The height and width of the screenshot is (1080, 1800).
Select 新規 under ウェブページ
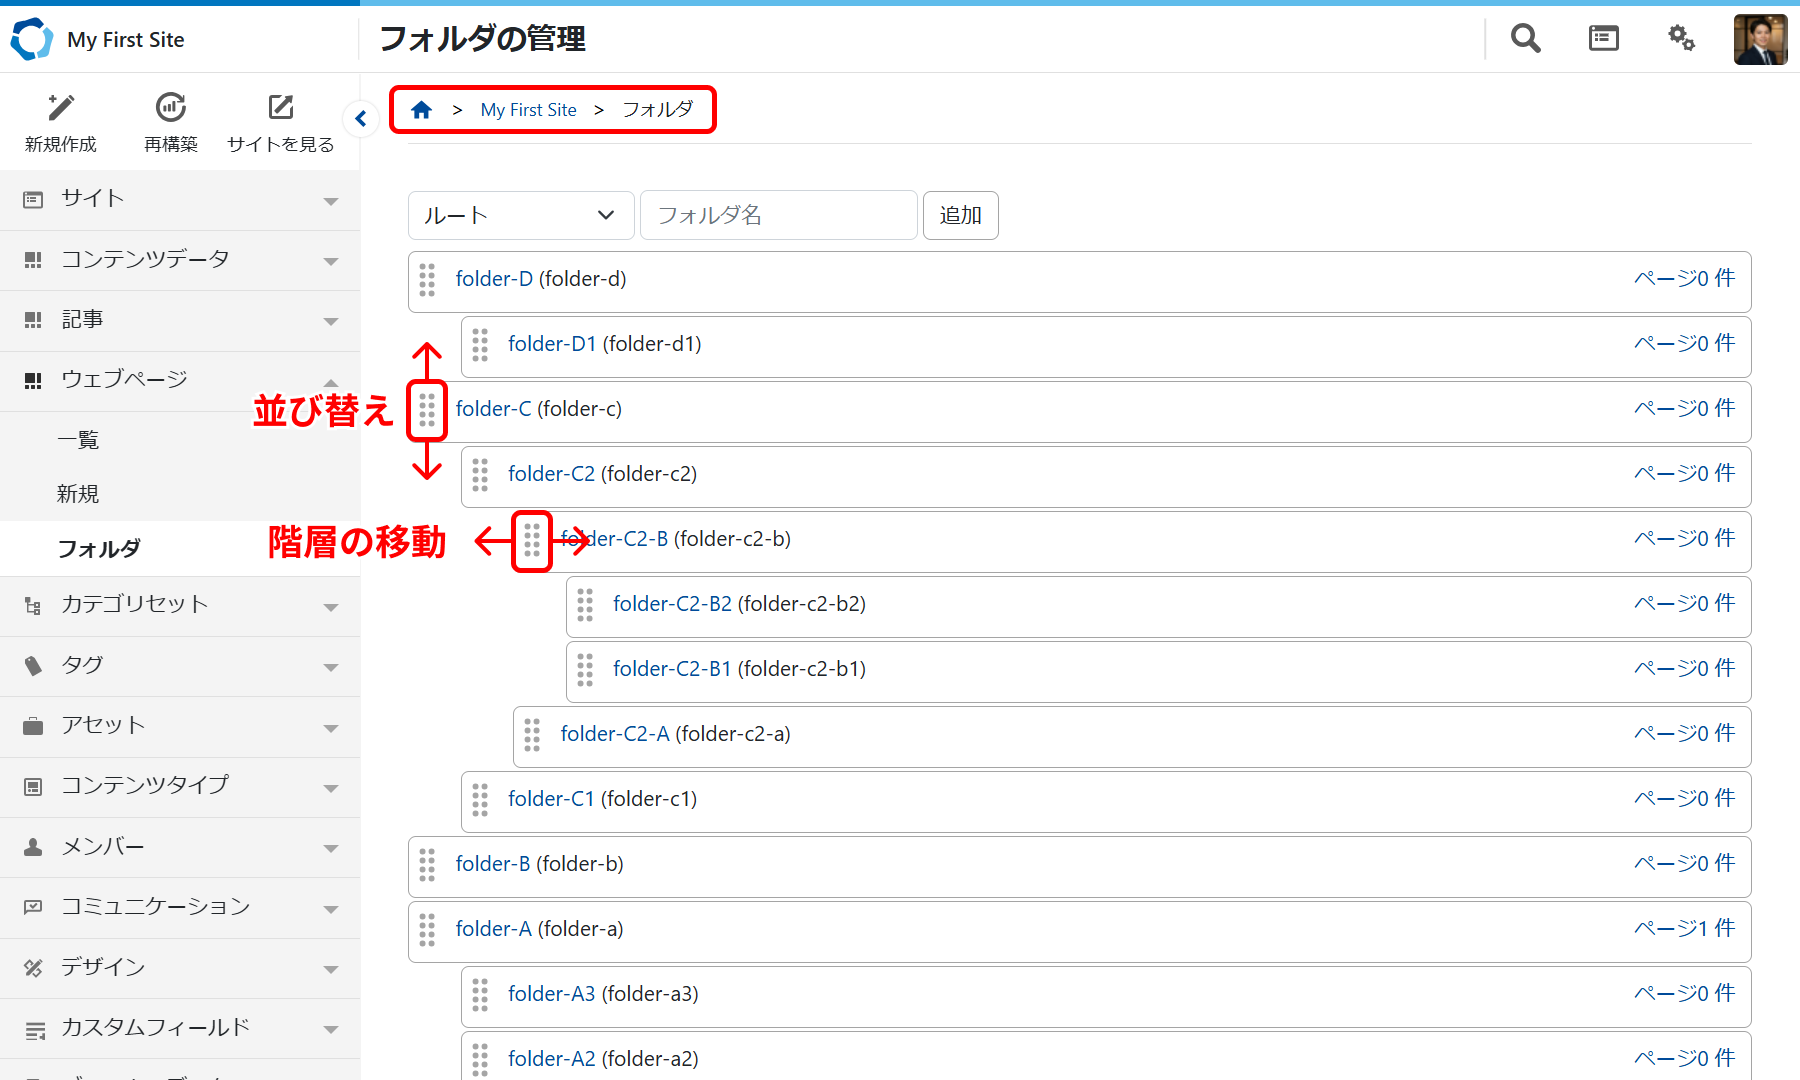pyautogui.click(x=78, y=494)
